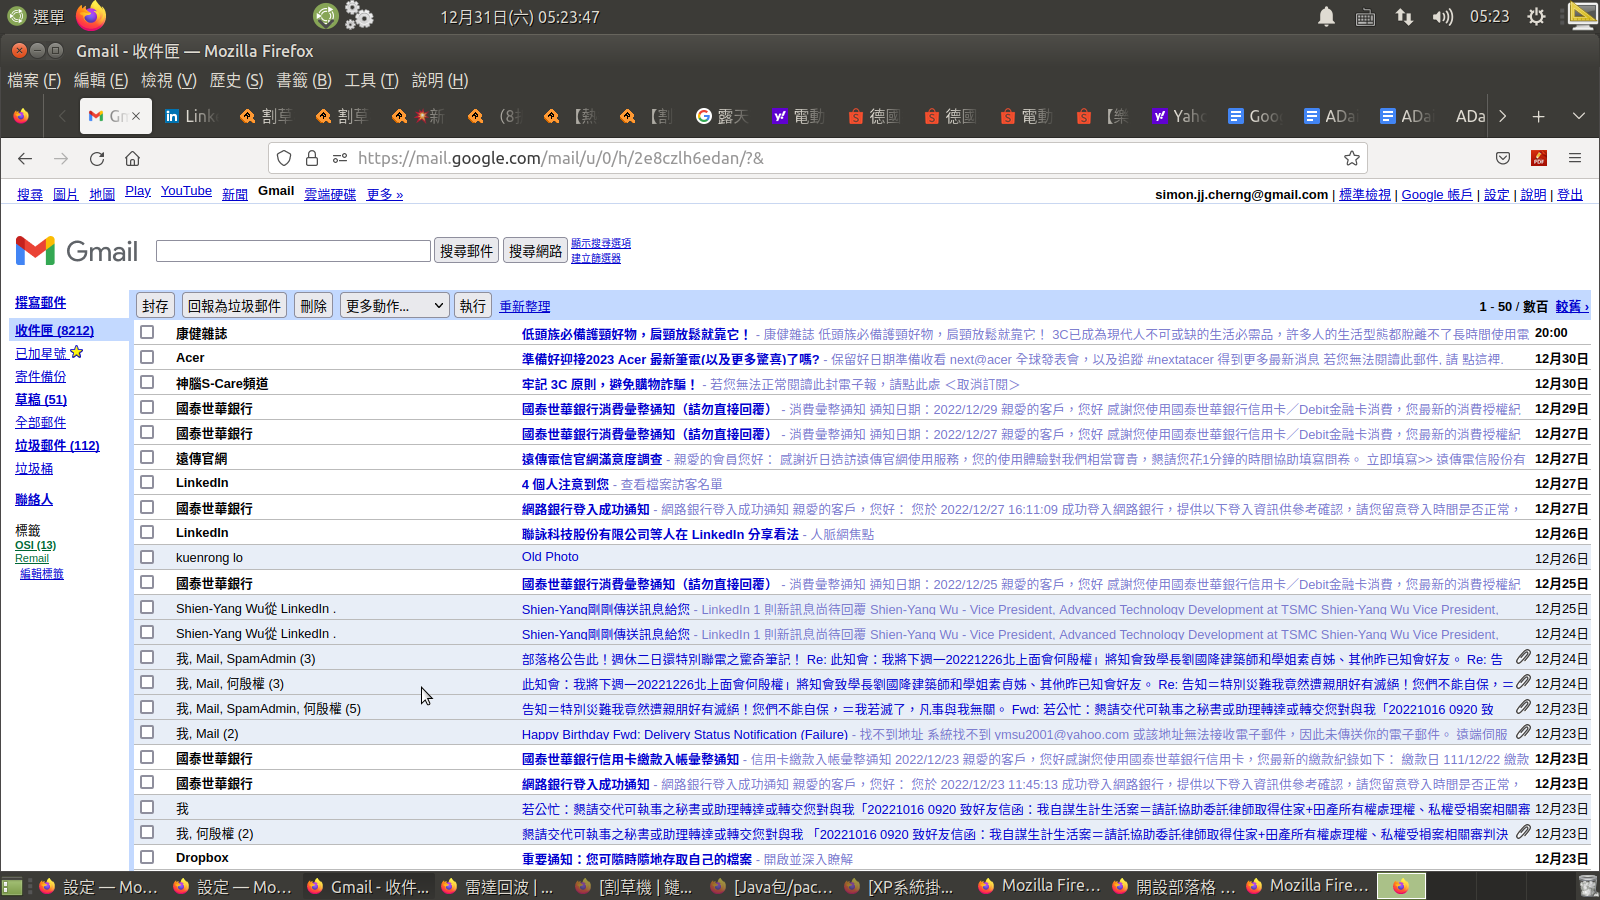Viewport: 1600px width, 900px height.
Task: Click the 刪除 delete button
Action: tap(314, 306)
